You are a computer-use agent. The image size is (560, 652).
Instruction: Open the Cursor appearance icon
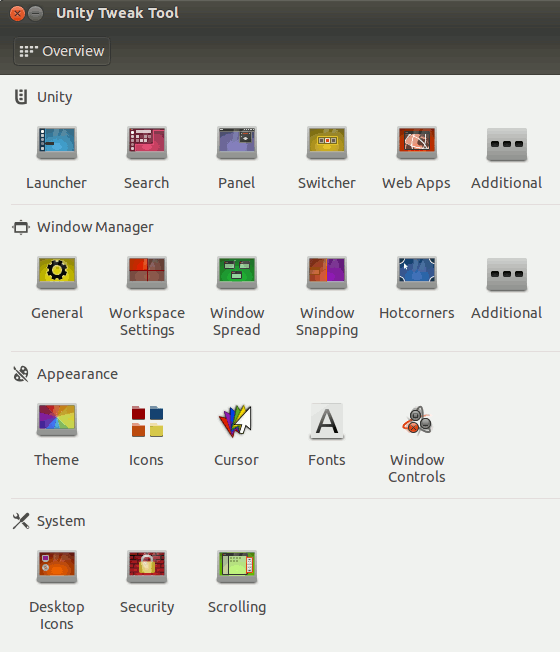tap(236, 421)
